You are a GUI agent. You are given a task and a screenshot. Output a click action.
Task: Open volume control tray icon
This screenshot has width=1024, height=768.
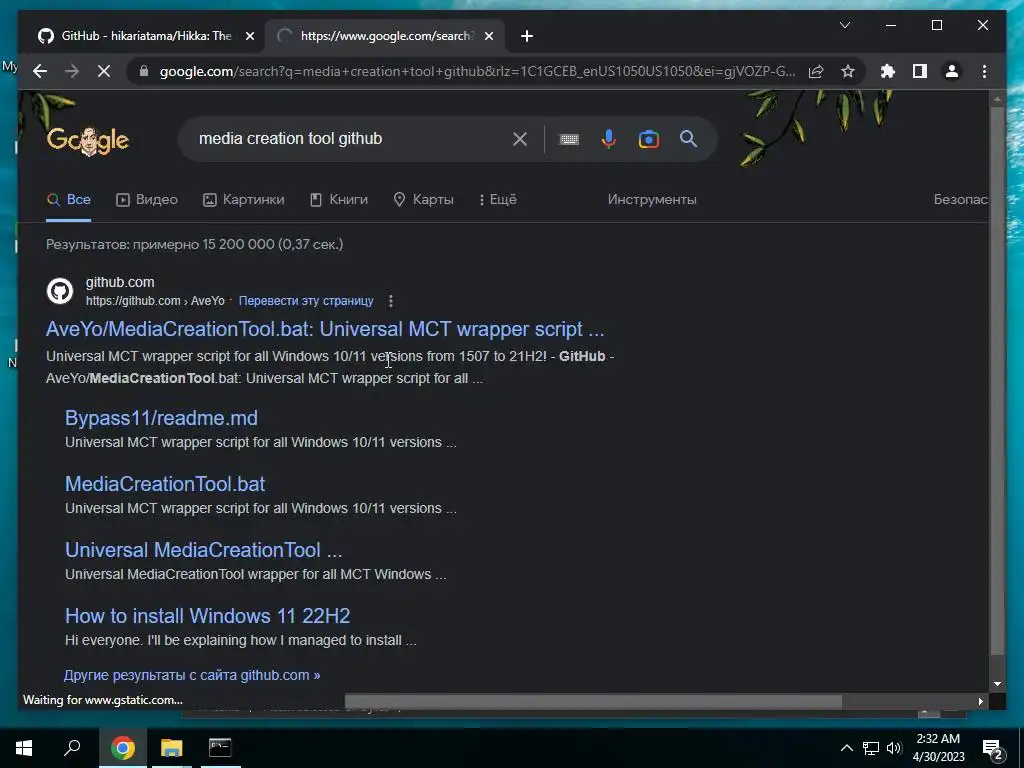[x=894, y=748]
